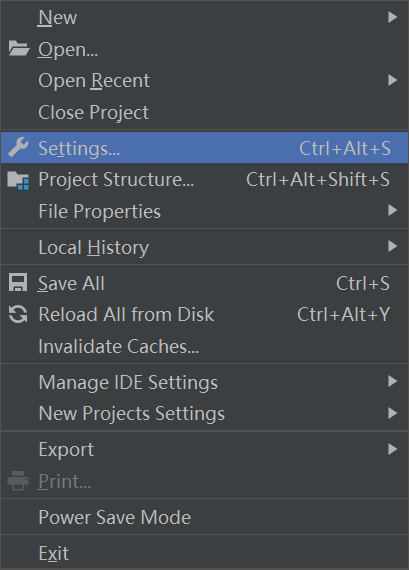This screenshot has width=409, height=570.
Task: Click the printer icon next to Print
Action: [x=18, y=481]
